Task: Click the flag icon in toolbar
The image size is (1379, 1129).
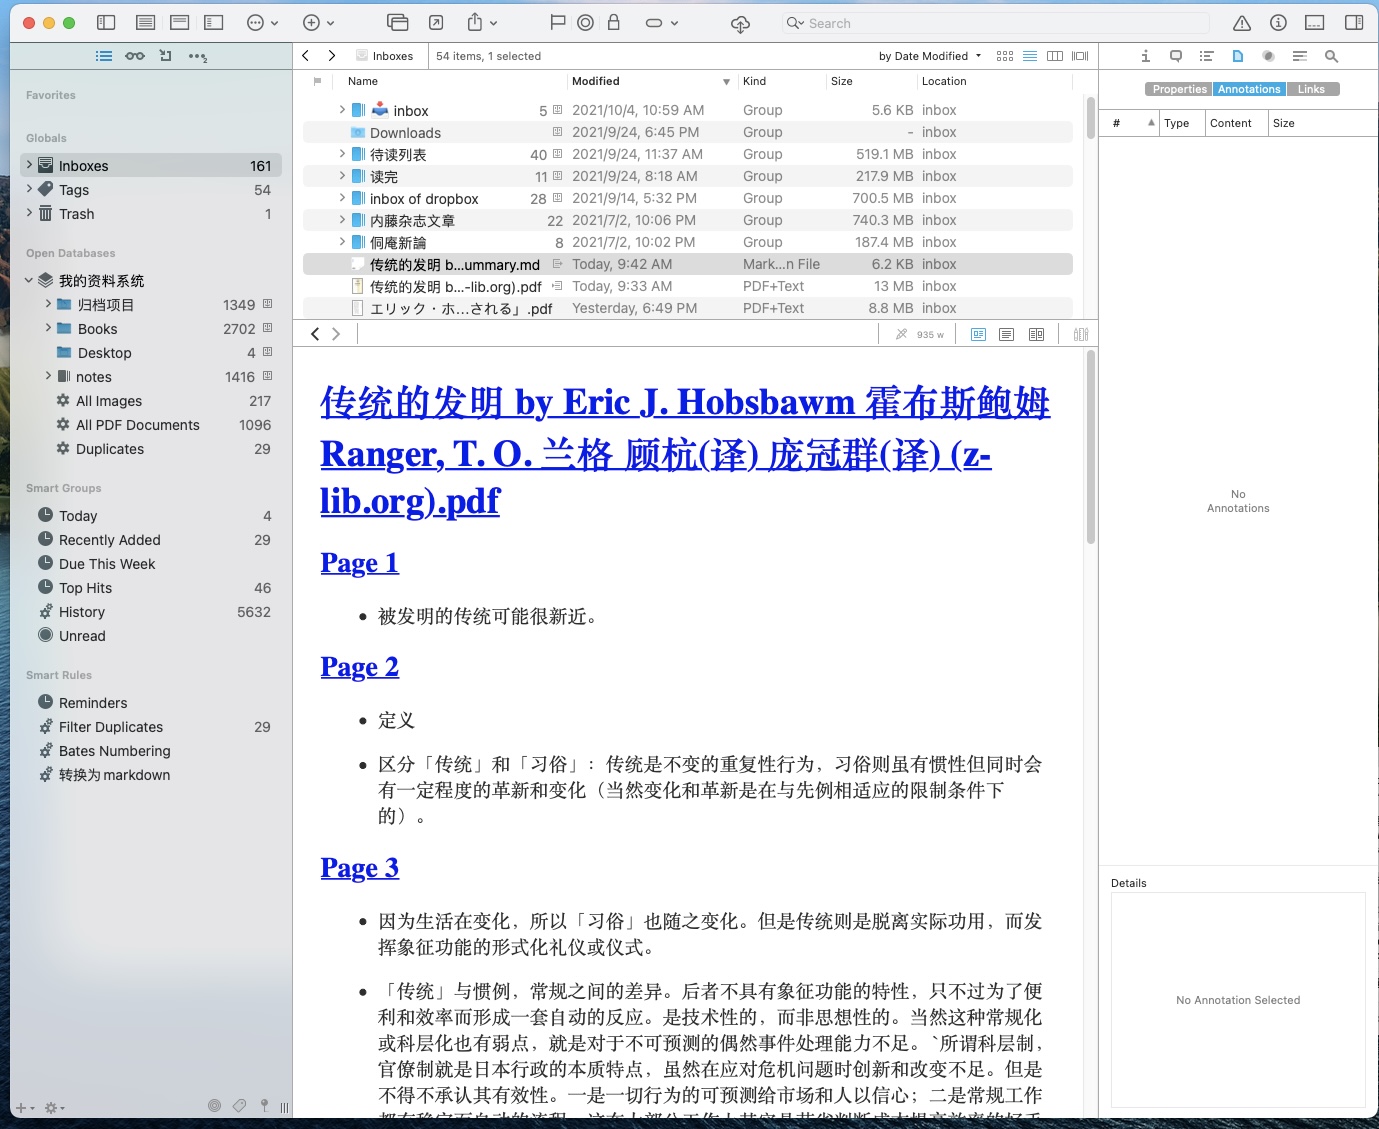Action: (x=558, y=23)
